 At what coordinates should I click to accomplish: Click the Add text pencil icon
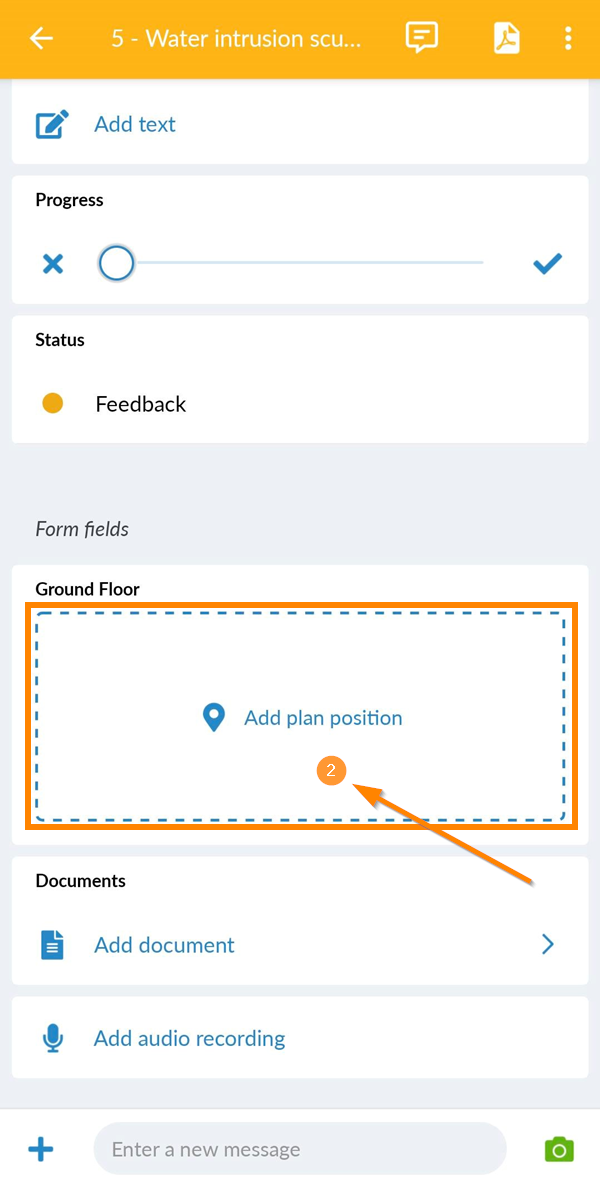coord(52,125)
